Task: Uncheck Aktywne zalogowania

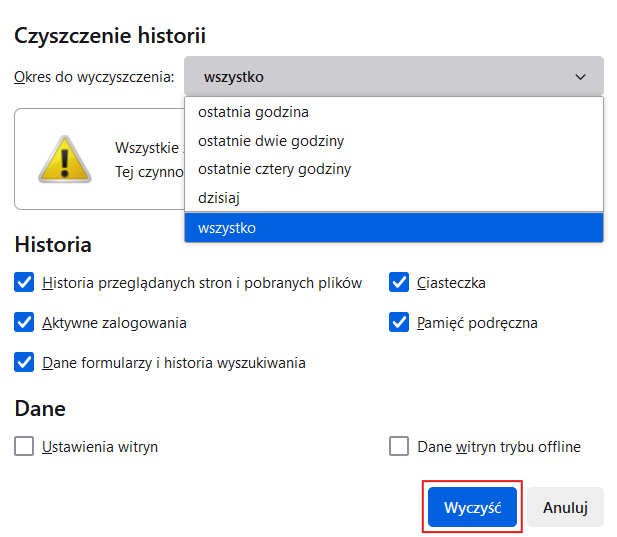Action: [24, 322]
